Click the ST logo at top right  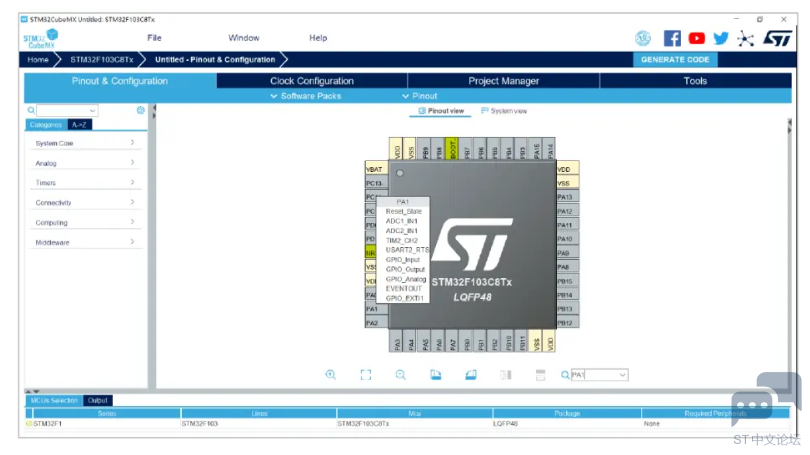[x=777, y=38]
